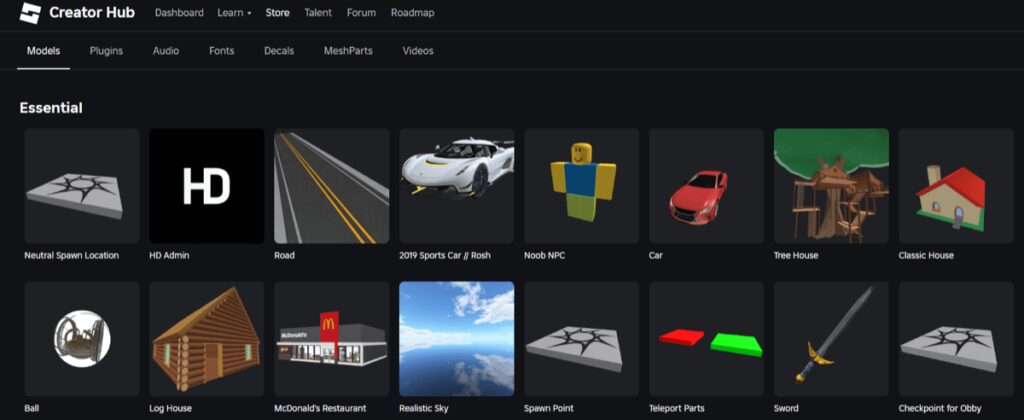Open the Dashboard page
The height and width of the screenshot is (420, 1024).
tap(179, 12)
